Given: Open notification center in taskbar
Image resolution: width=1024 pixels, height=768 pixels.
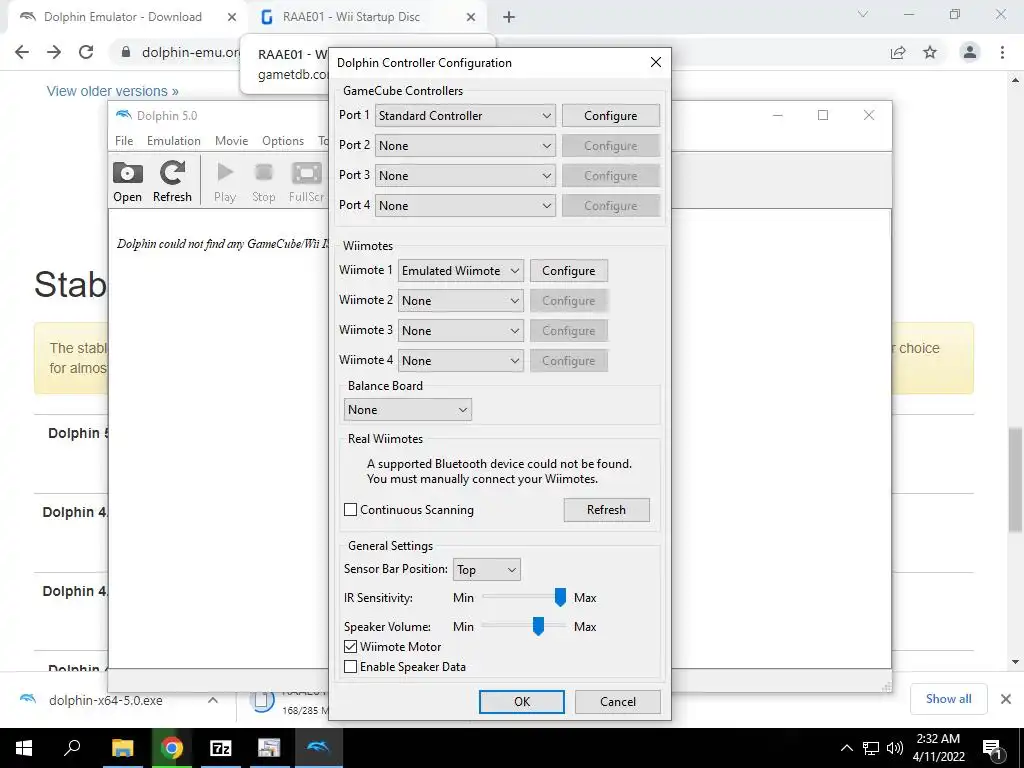Looking at the screenshot, I should point(992,749).
